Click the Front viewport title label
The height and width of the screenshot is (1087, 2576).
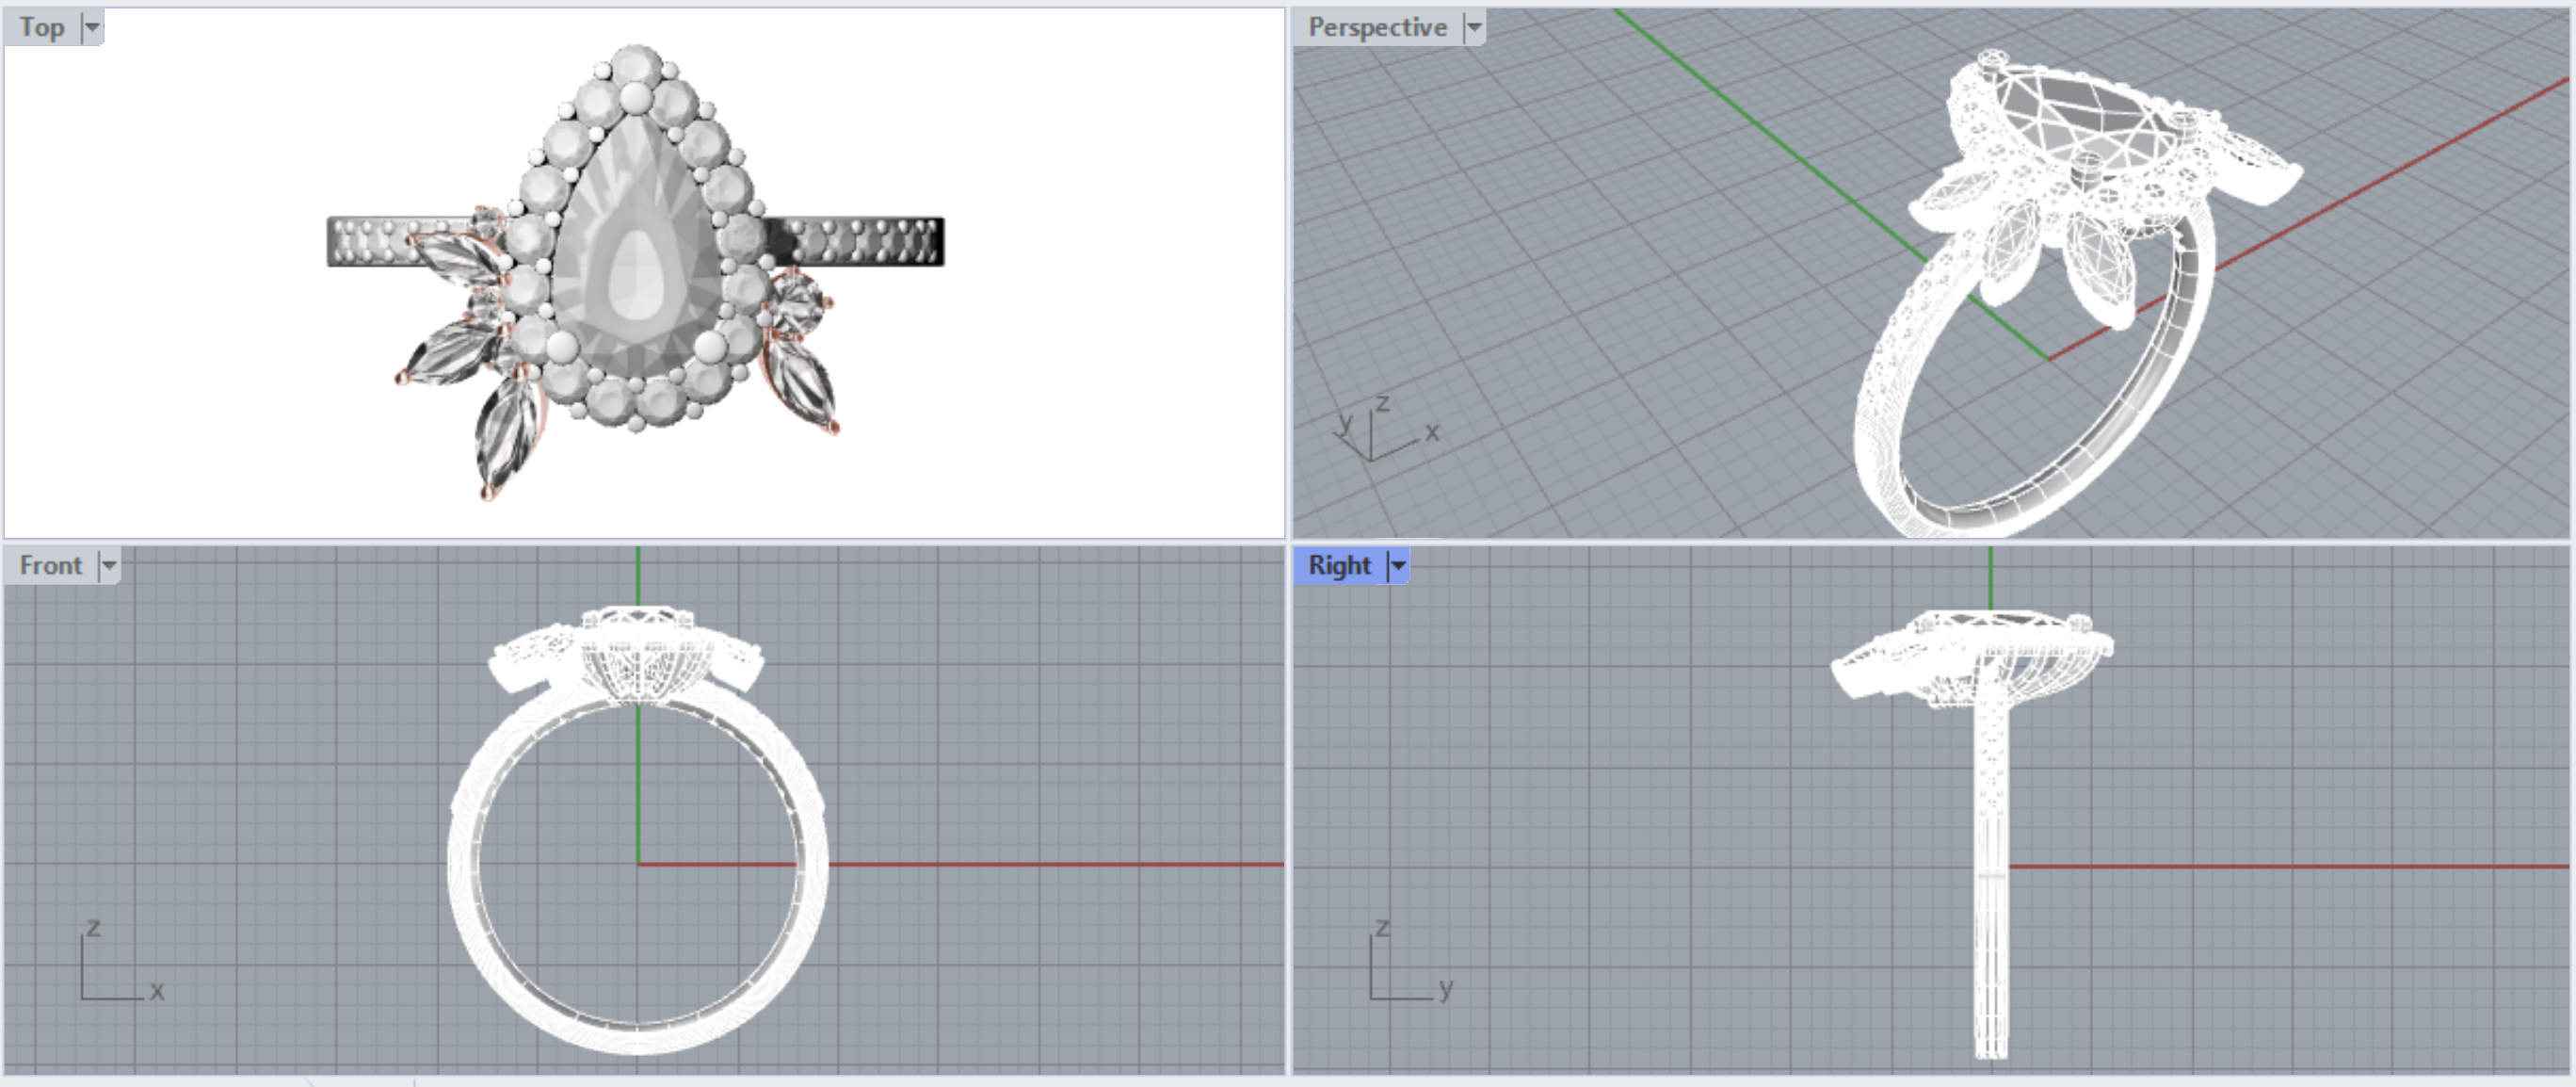(x=50, y=566)
